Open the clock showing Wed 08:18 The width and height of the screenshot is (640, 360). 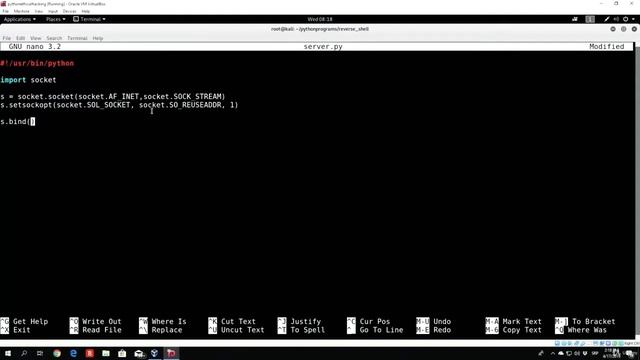tap(320, 19)
